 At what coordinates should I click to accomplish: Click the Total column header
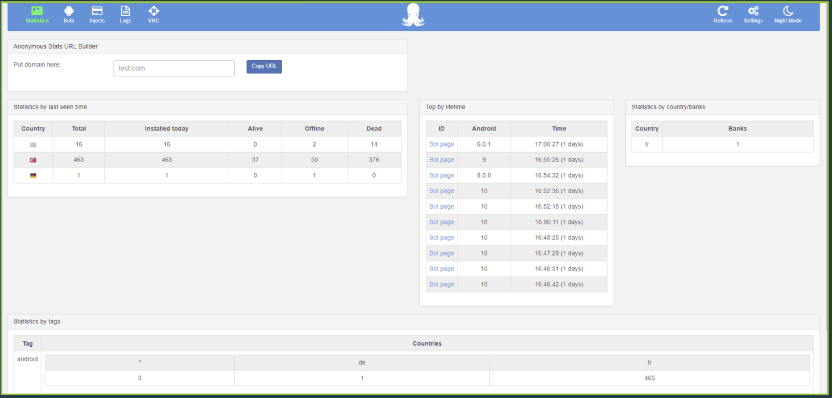[x=79, y=129]
